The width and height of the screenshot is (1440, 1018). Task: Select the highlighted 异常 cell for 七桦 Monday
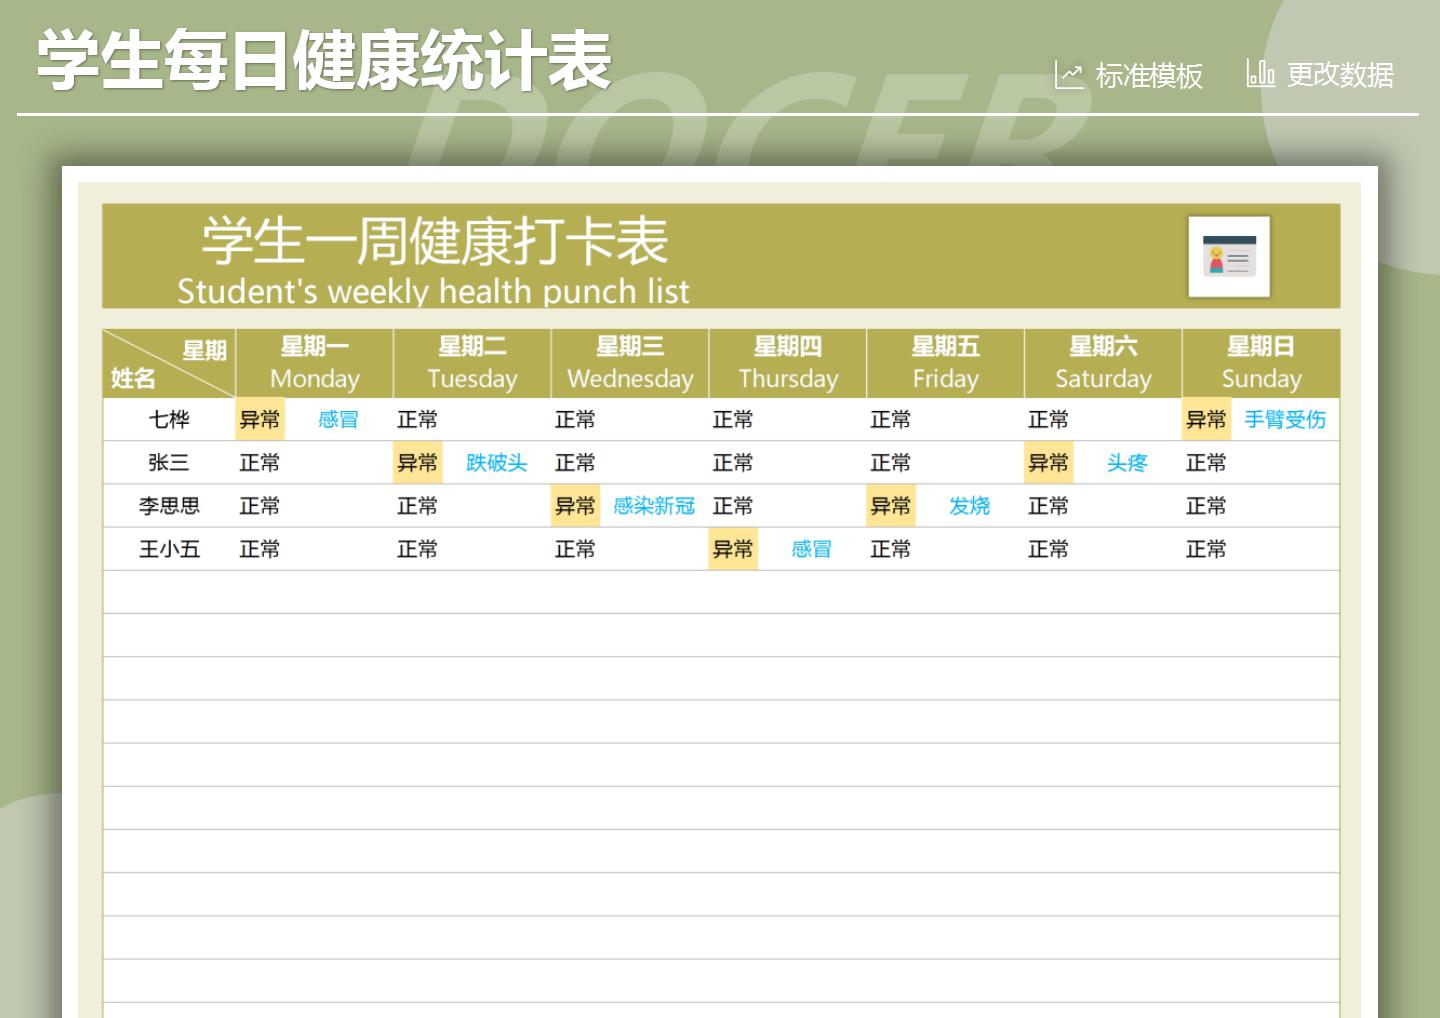pos(259,420)
